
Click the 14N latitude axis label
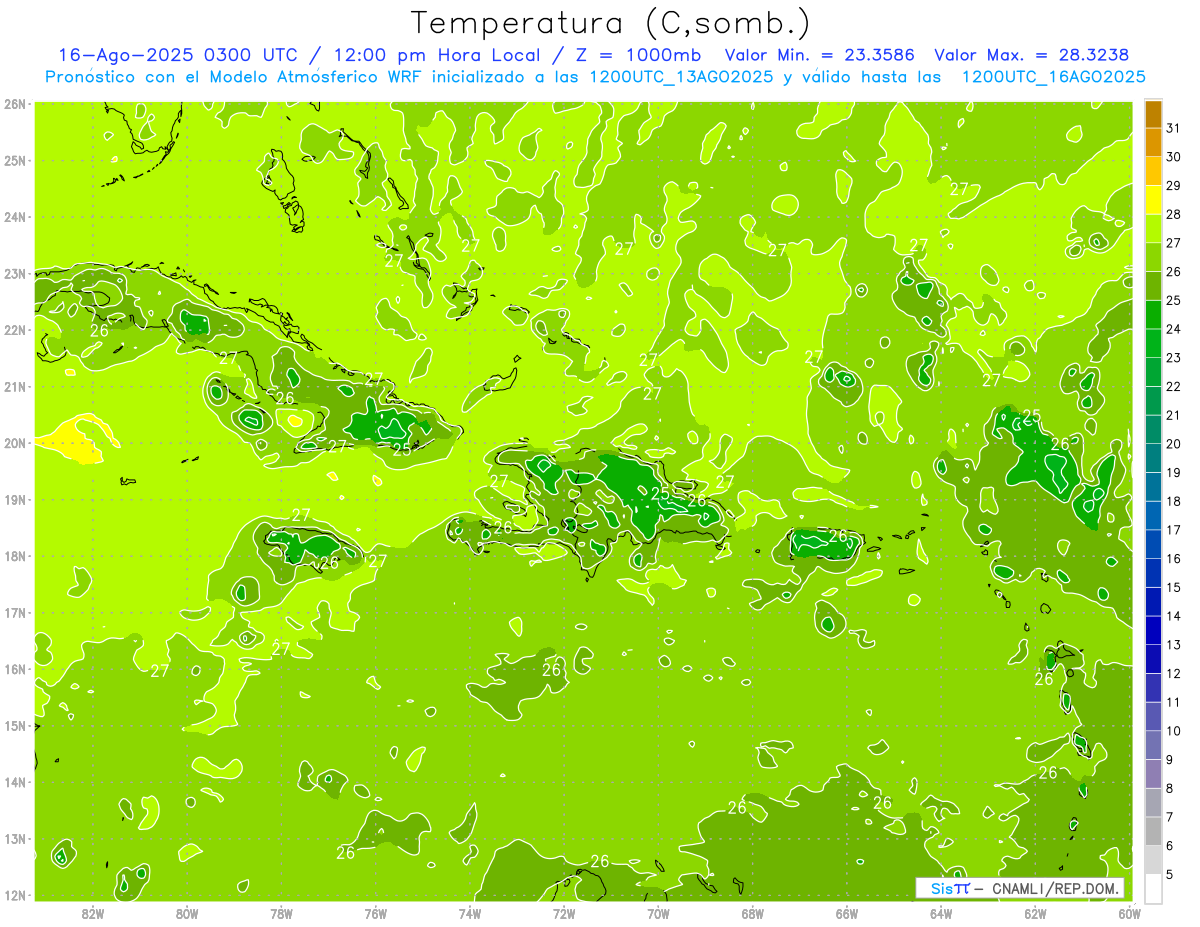15,782
